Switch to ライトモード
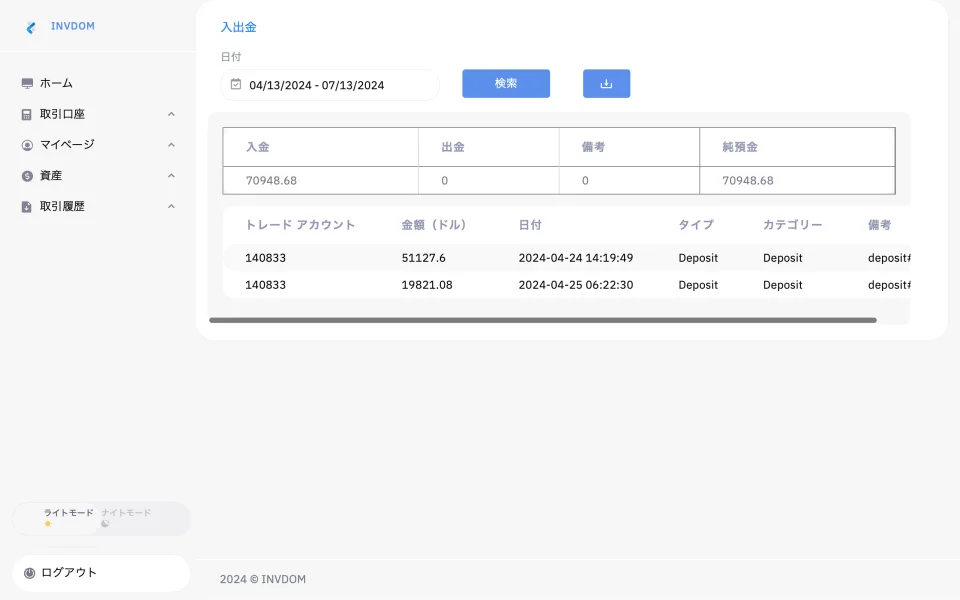960x600 pixels. click(x=60, y=518)
